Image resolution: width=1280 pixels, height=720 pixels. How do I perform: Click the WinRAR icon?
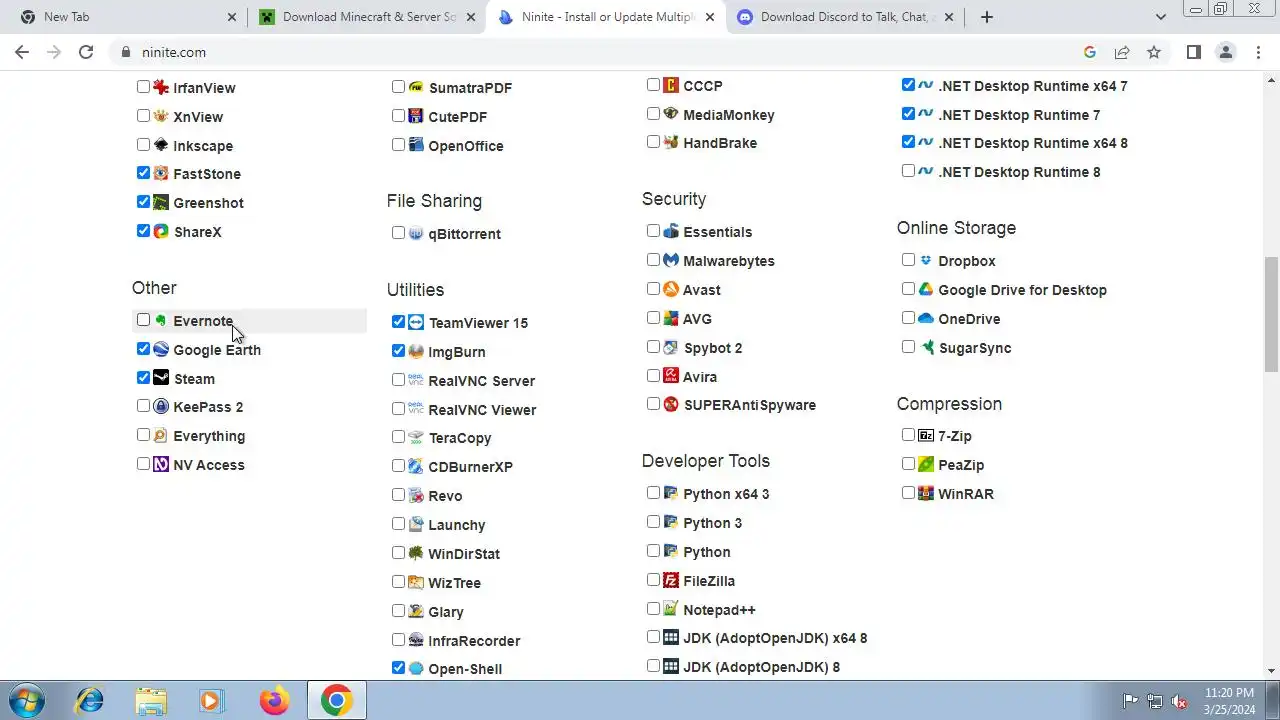pyautogui.click(x=926, y=493)
